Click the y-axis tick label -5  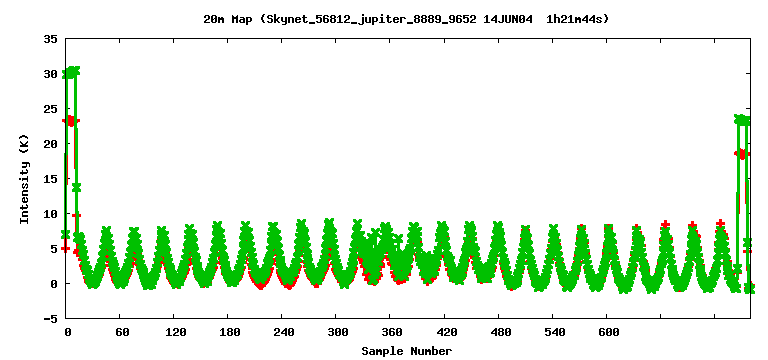(x=51, y=318)
